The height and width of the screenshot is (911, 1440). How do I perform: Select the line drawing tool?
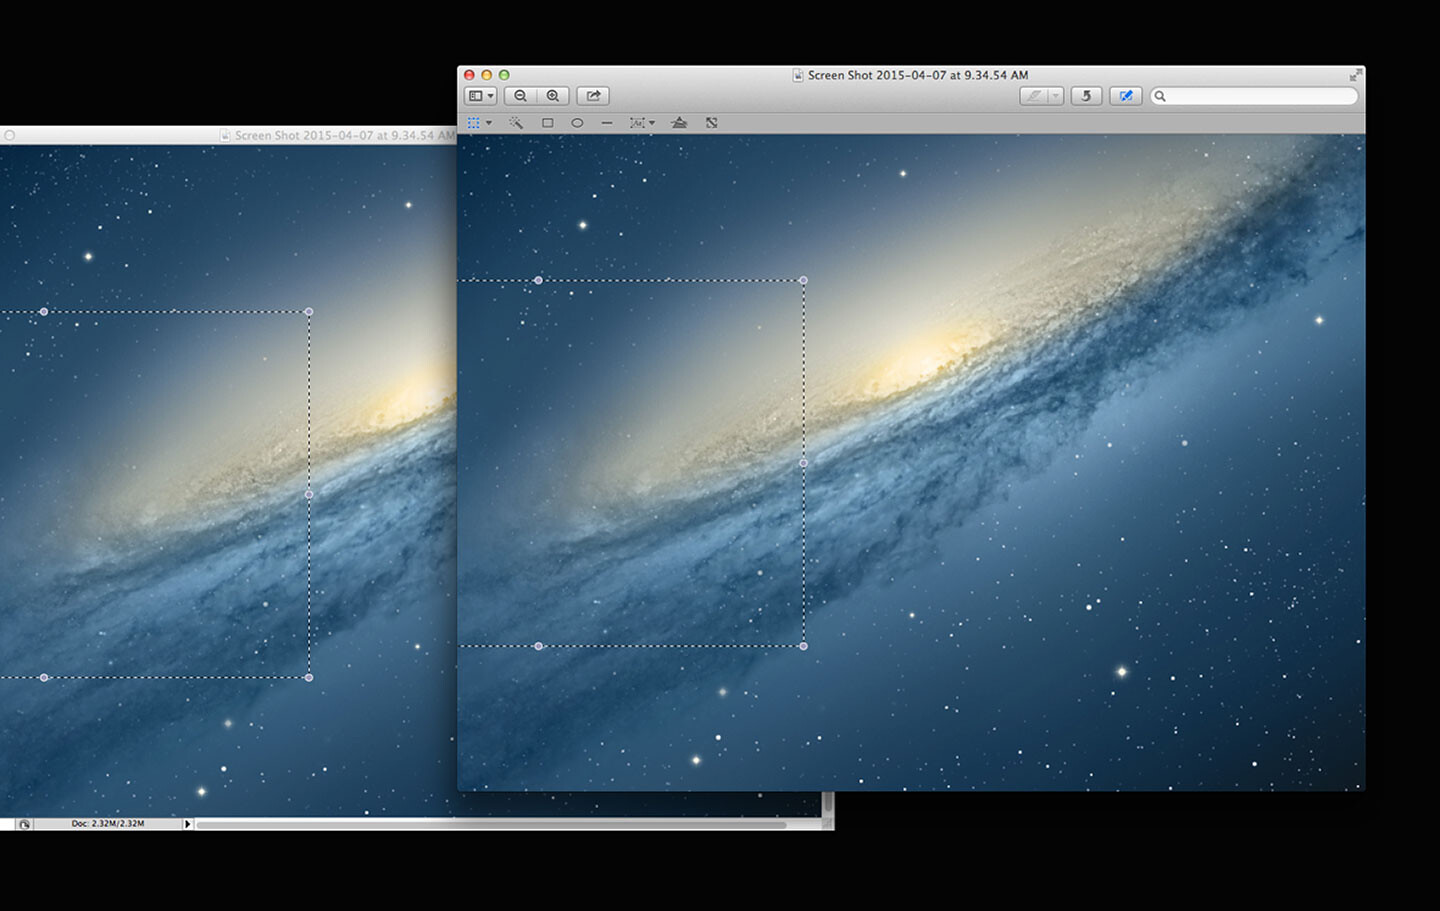[x=607, y=123]
